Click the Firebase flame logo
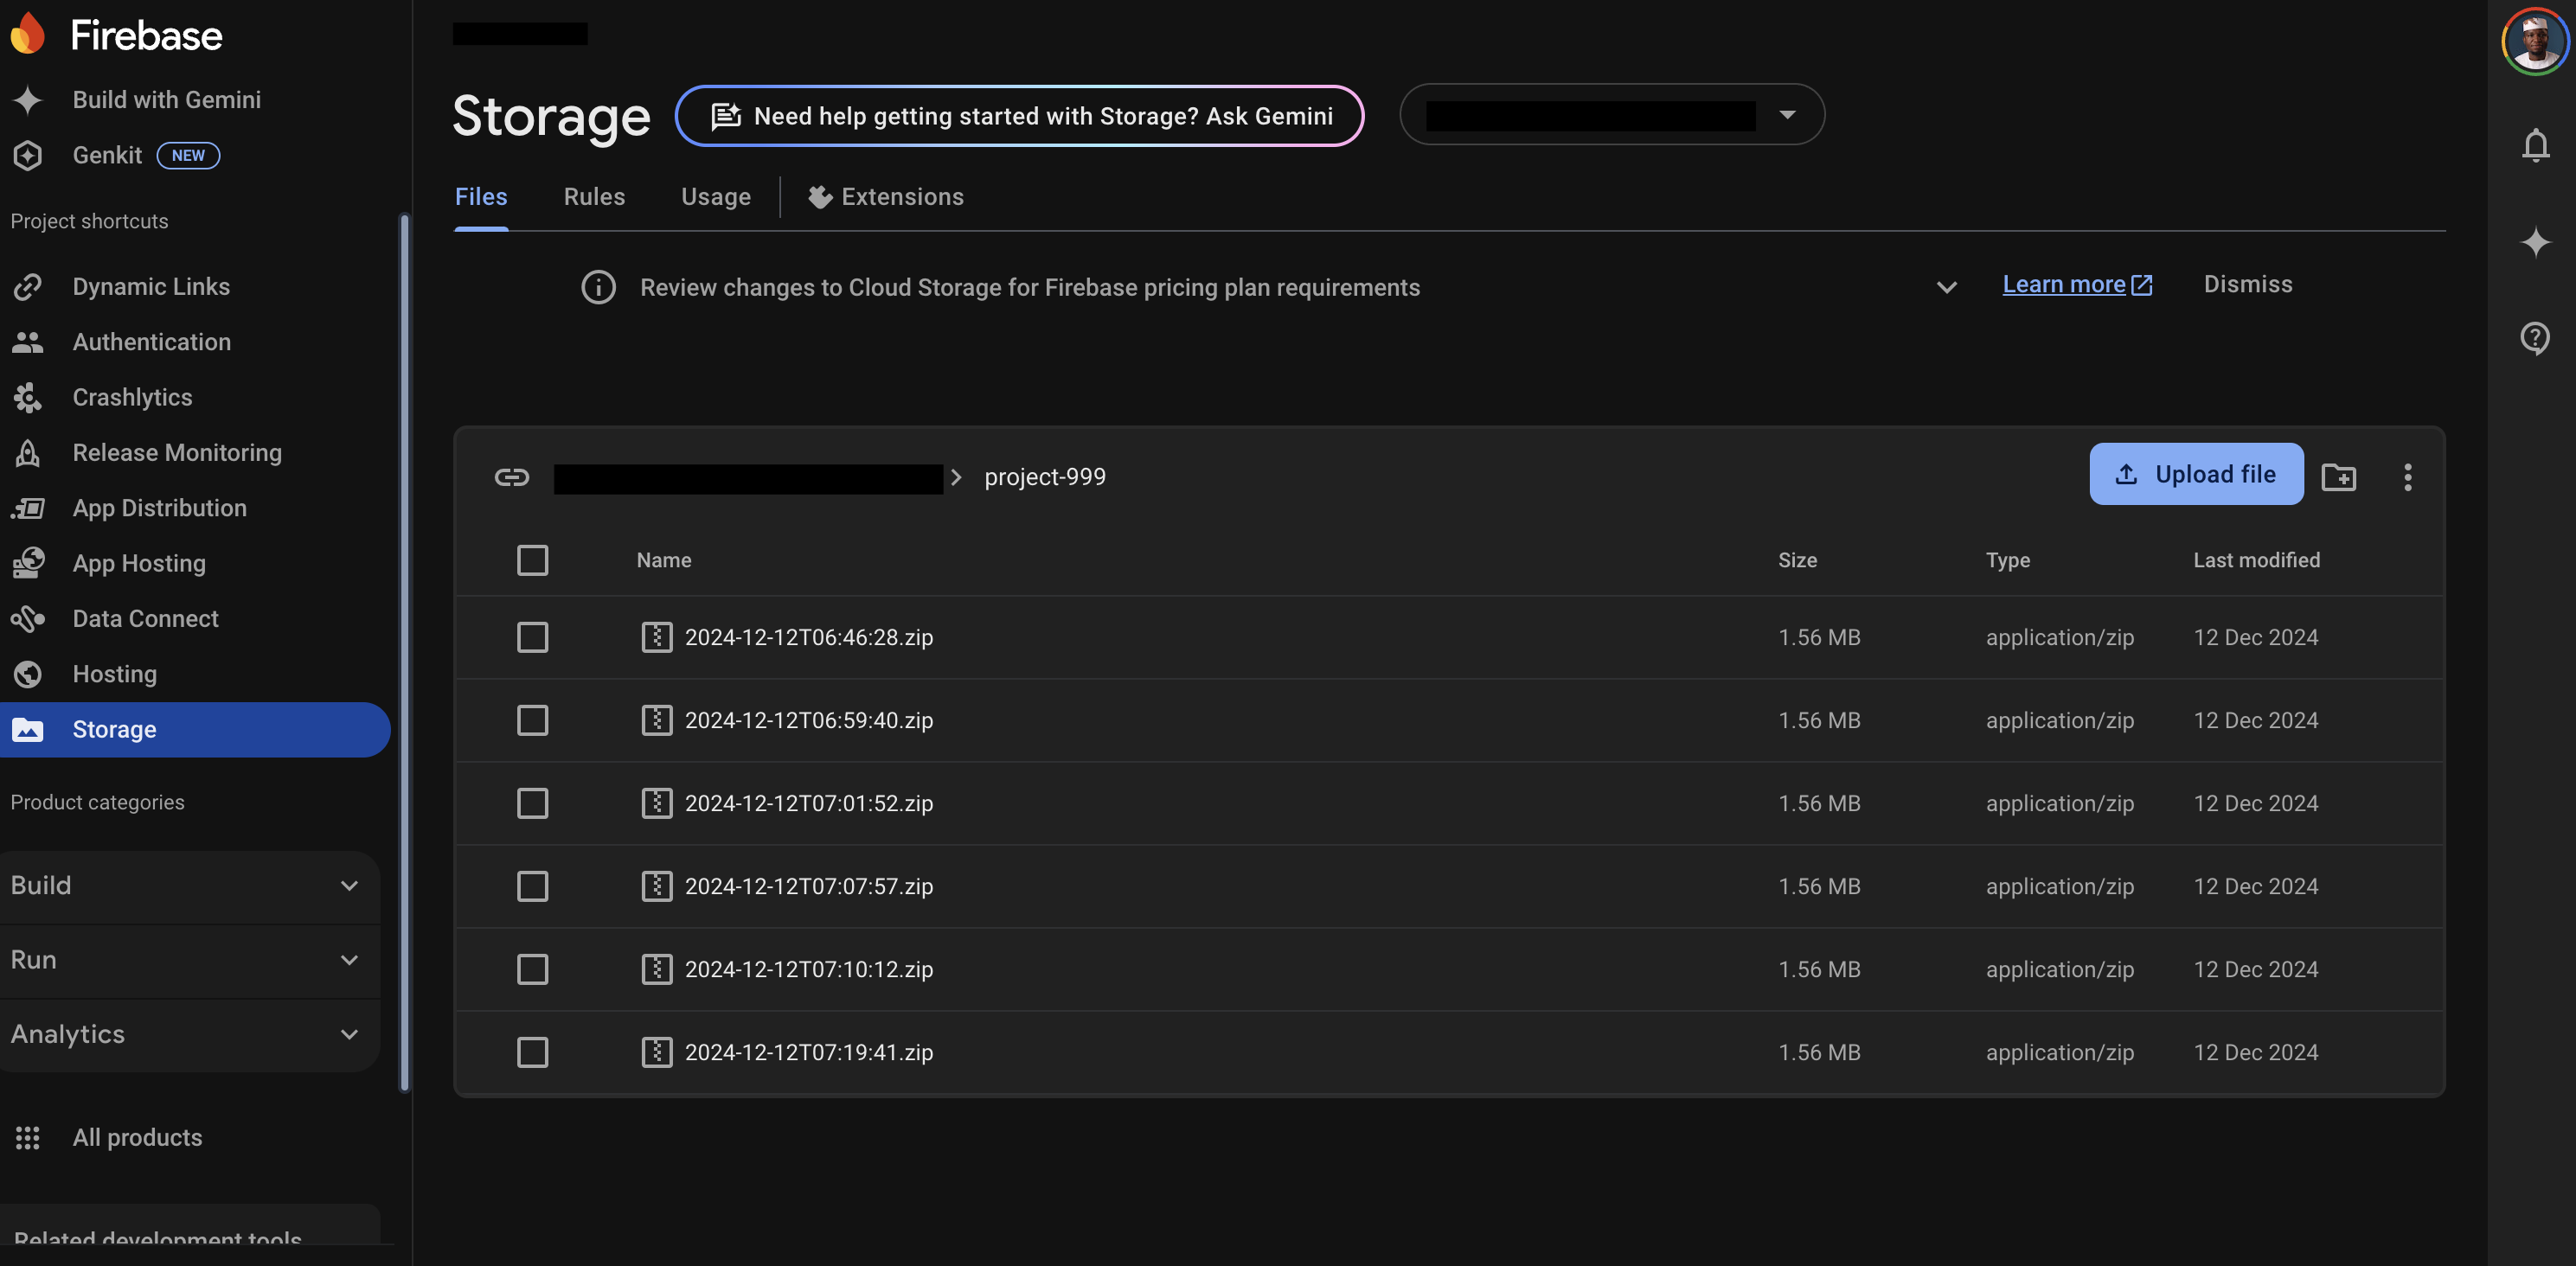Screen dimensions: 2576x1266 (28, 34)
